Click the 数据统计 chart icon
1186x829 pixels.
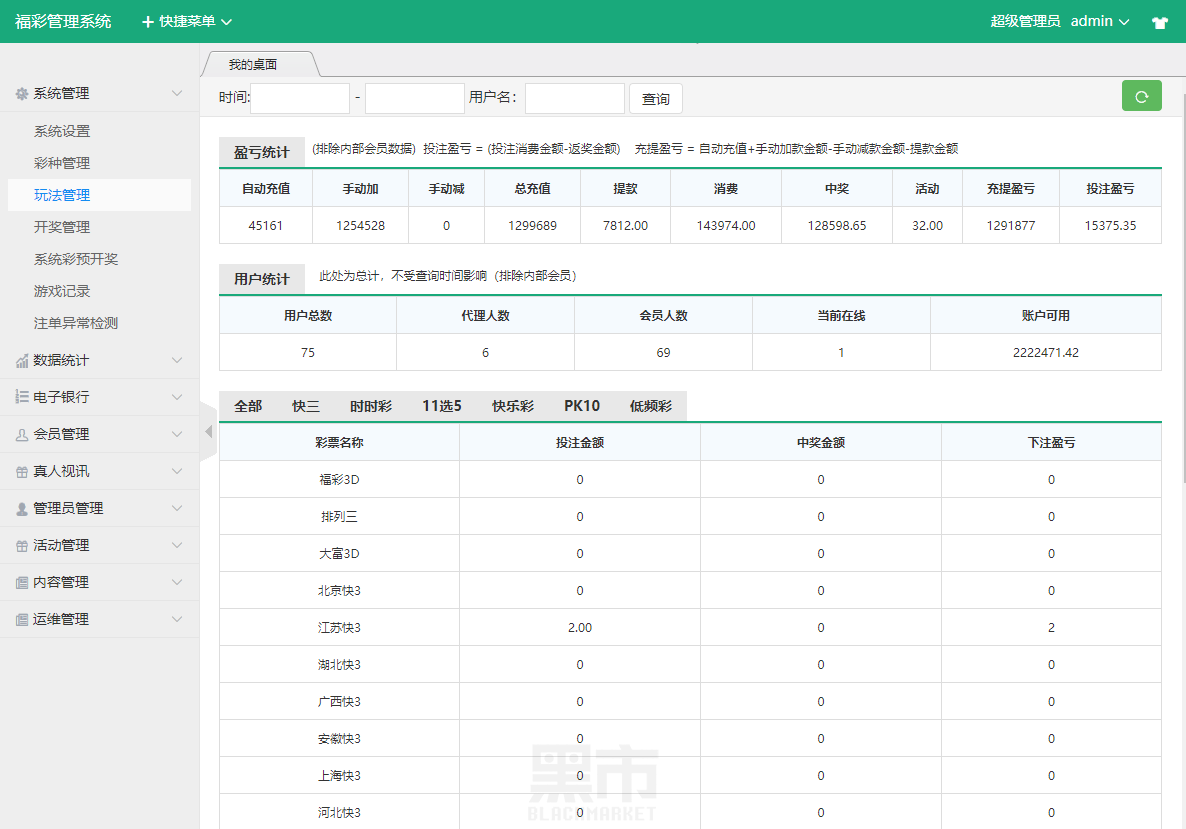[22, 360]
